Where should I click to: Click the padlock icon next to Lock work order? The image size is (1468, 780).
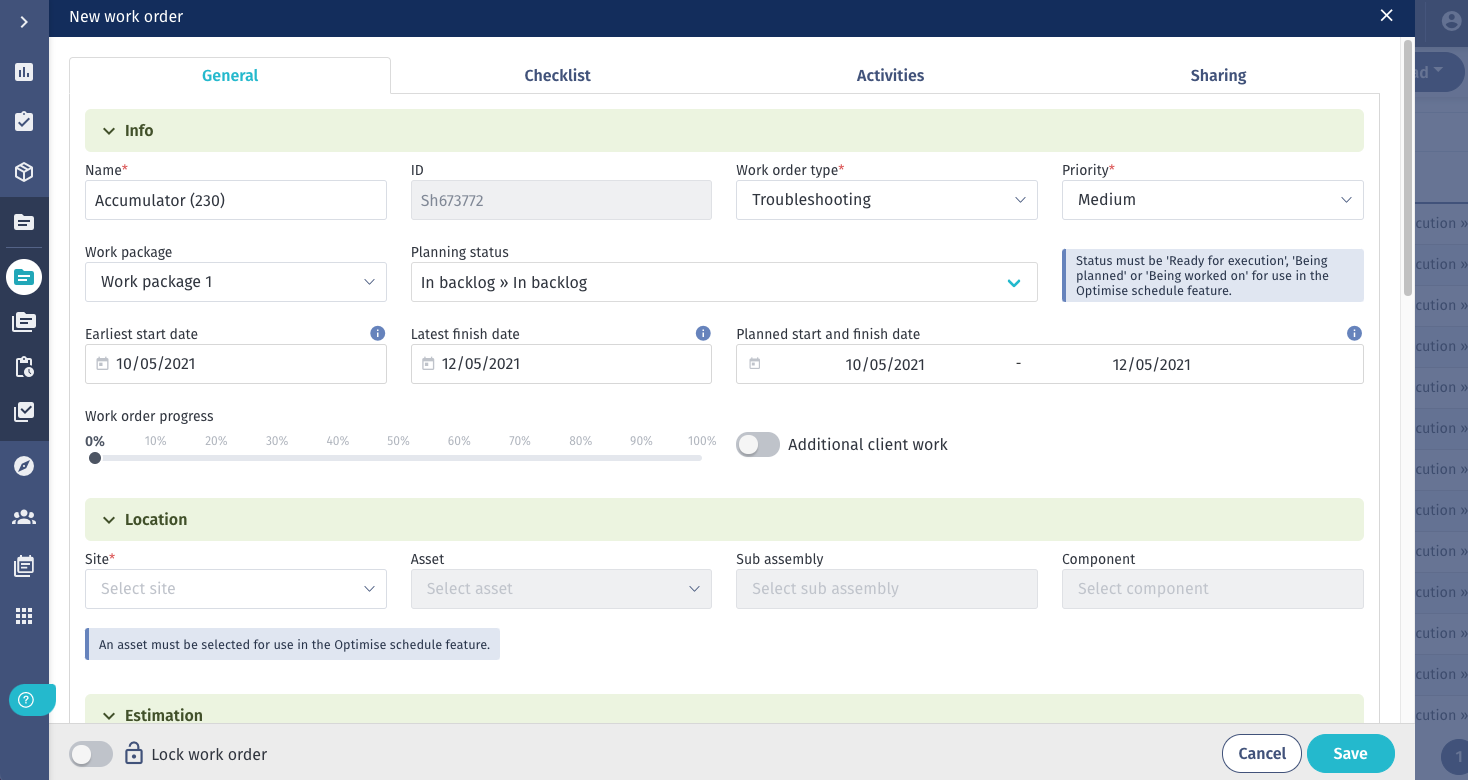click(134, 753)
